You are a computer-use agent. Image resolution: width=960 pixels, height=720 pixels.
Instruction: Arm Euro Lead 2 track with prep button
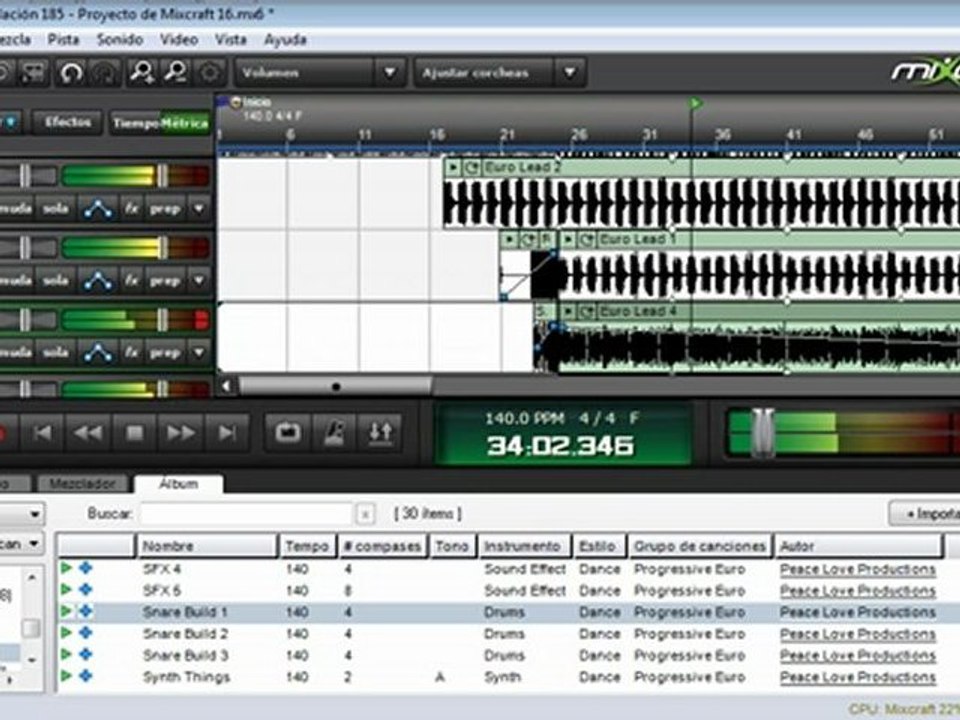[x=165, y=209]
